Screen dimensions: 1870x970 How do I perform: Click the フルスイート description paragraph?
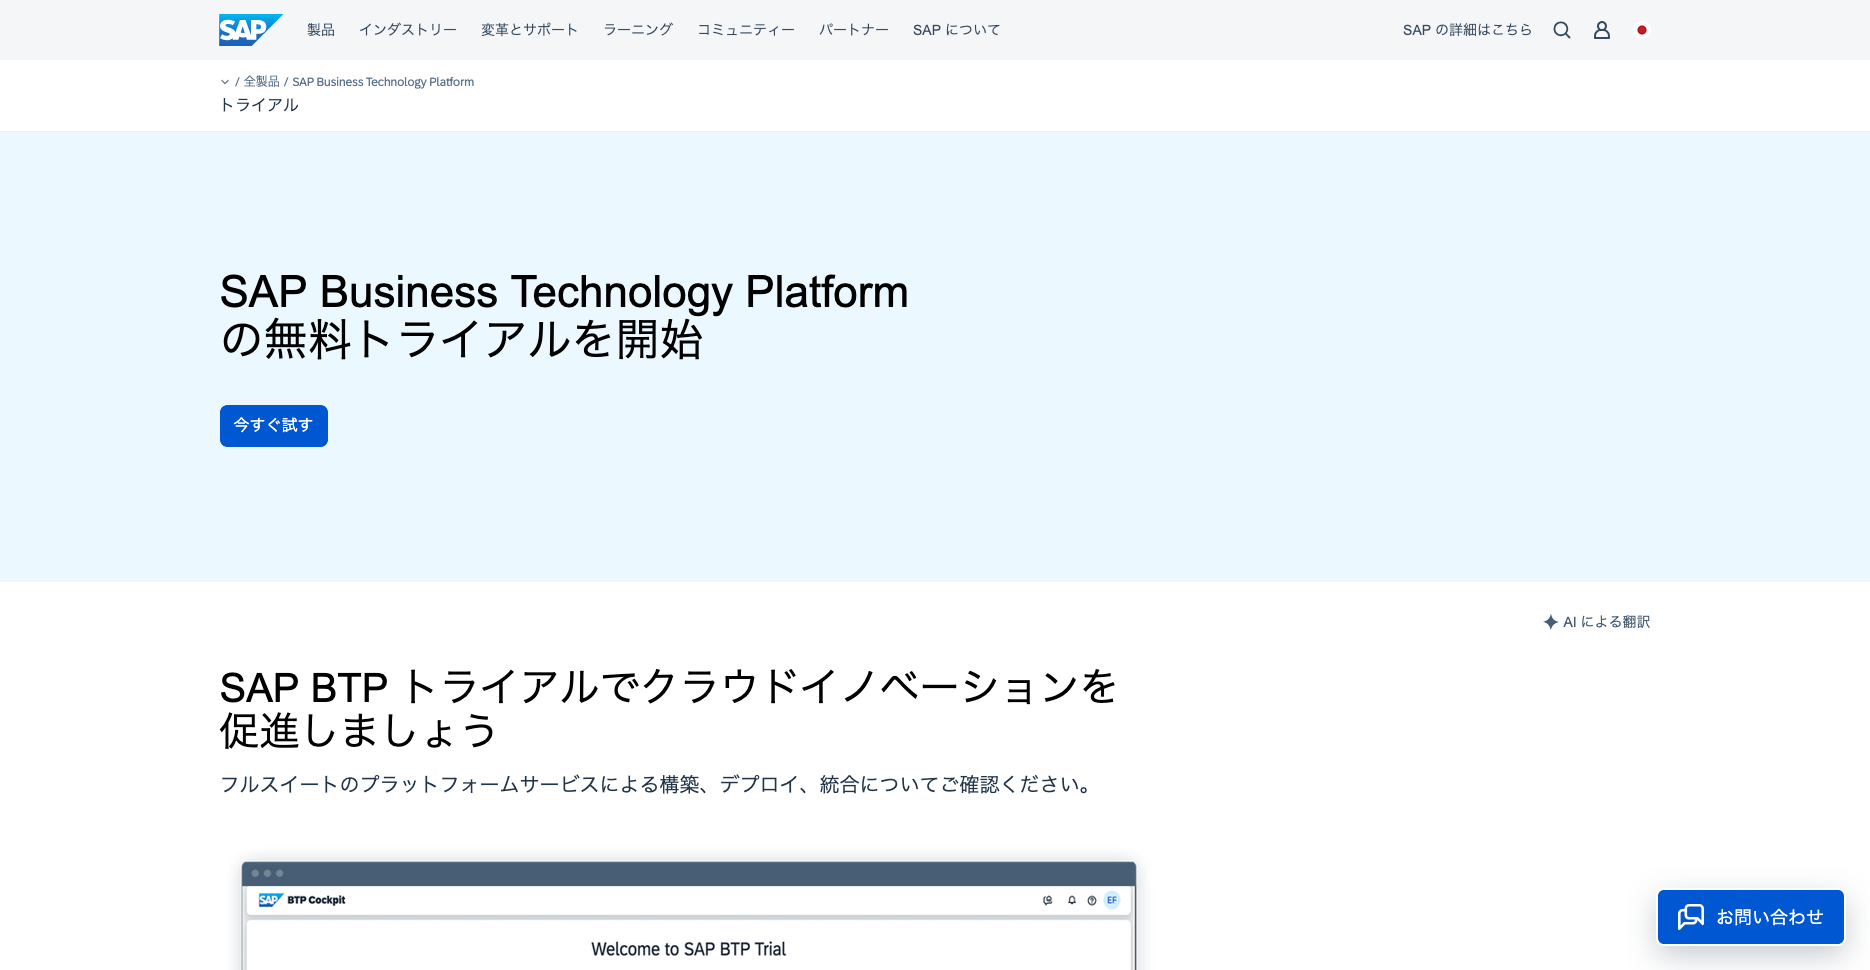(x=658, y=785)
